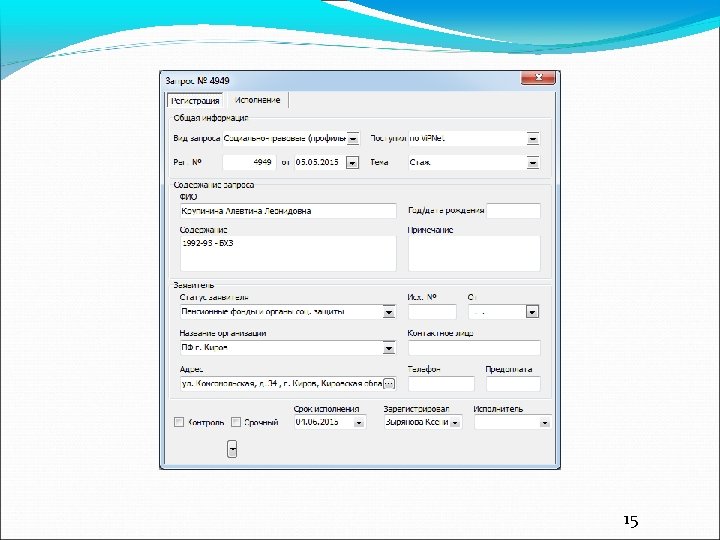Expand the Статус заявителя dropdown
Image resolution: width=720 pixels, height=540 pixels.
click(x=388, y=312)
